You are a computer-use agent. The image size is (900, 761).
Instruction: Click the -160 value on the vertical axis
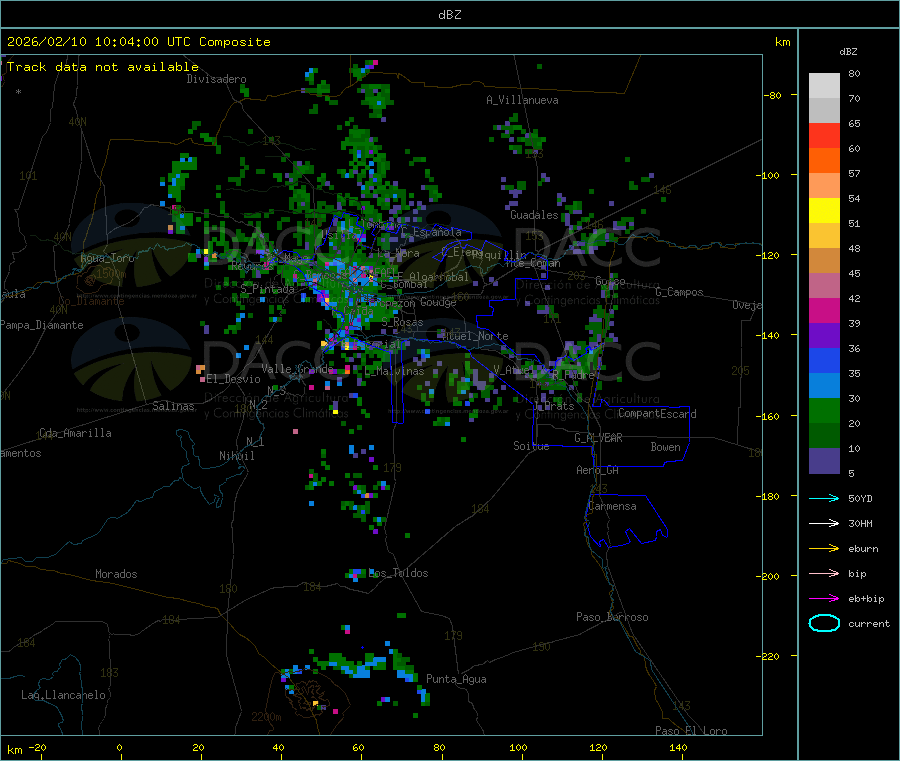768,416
